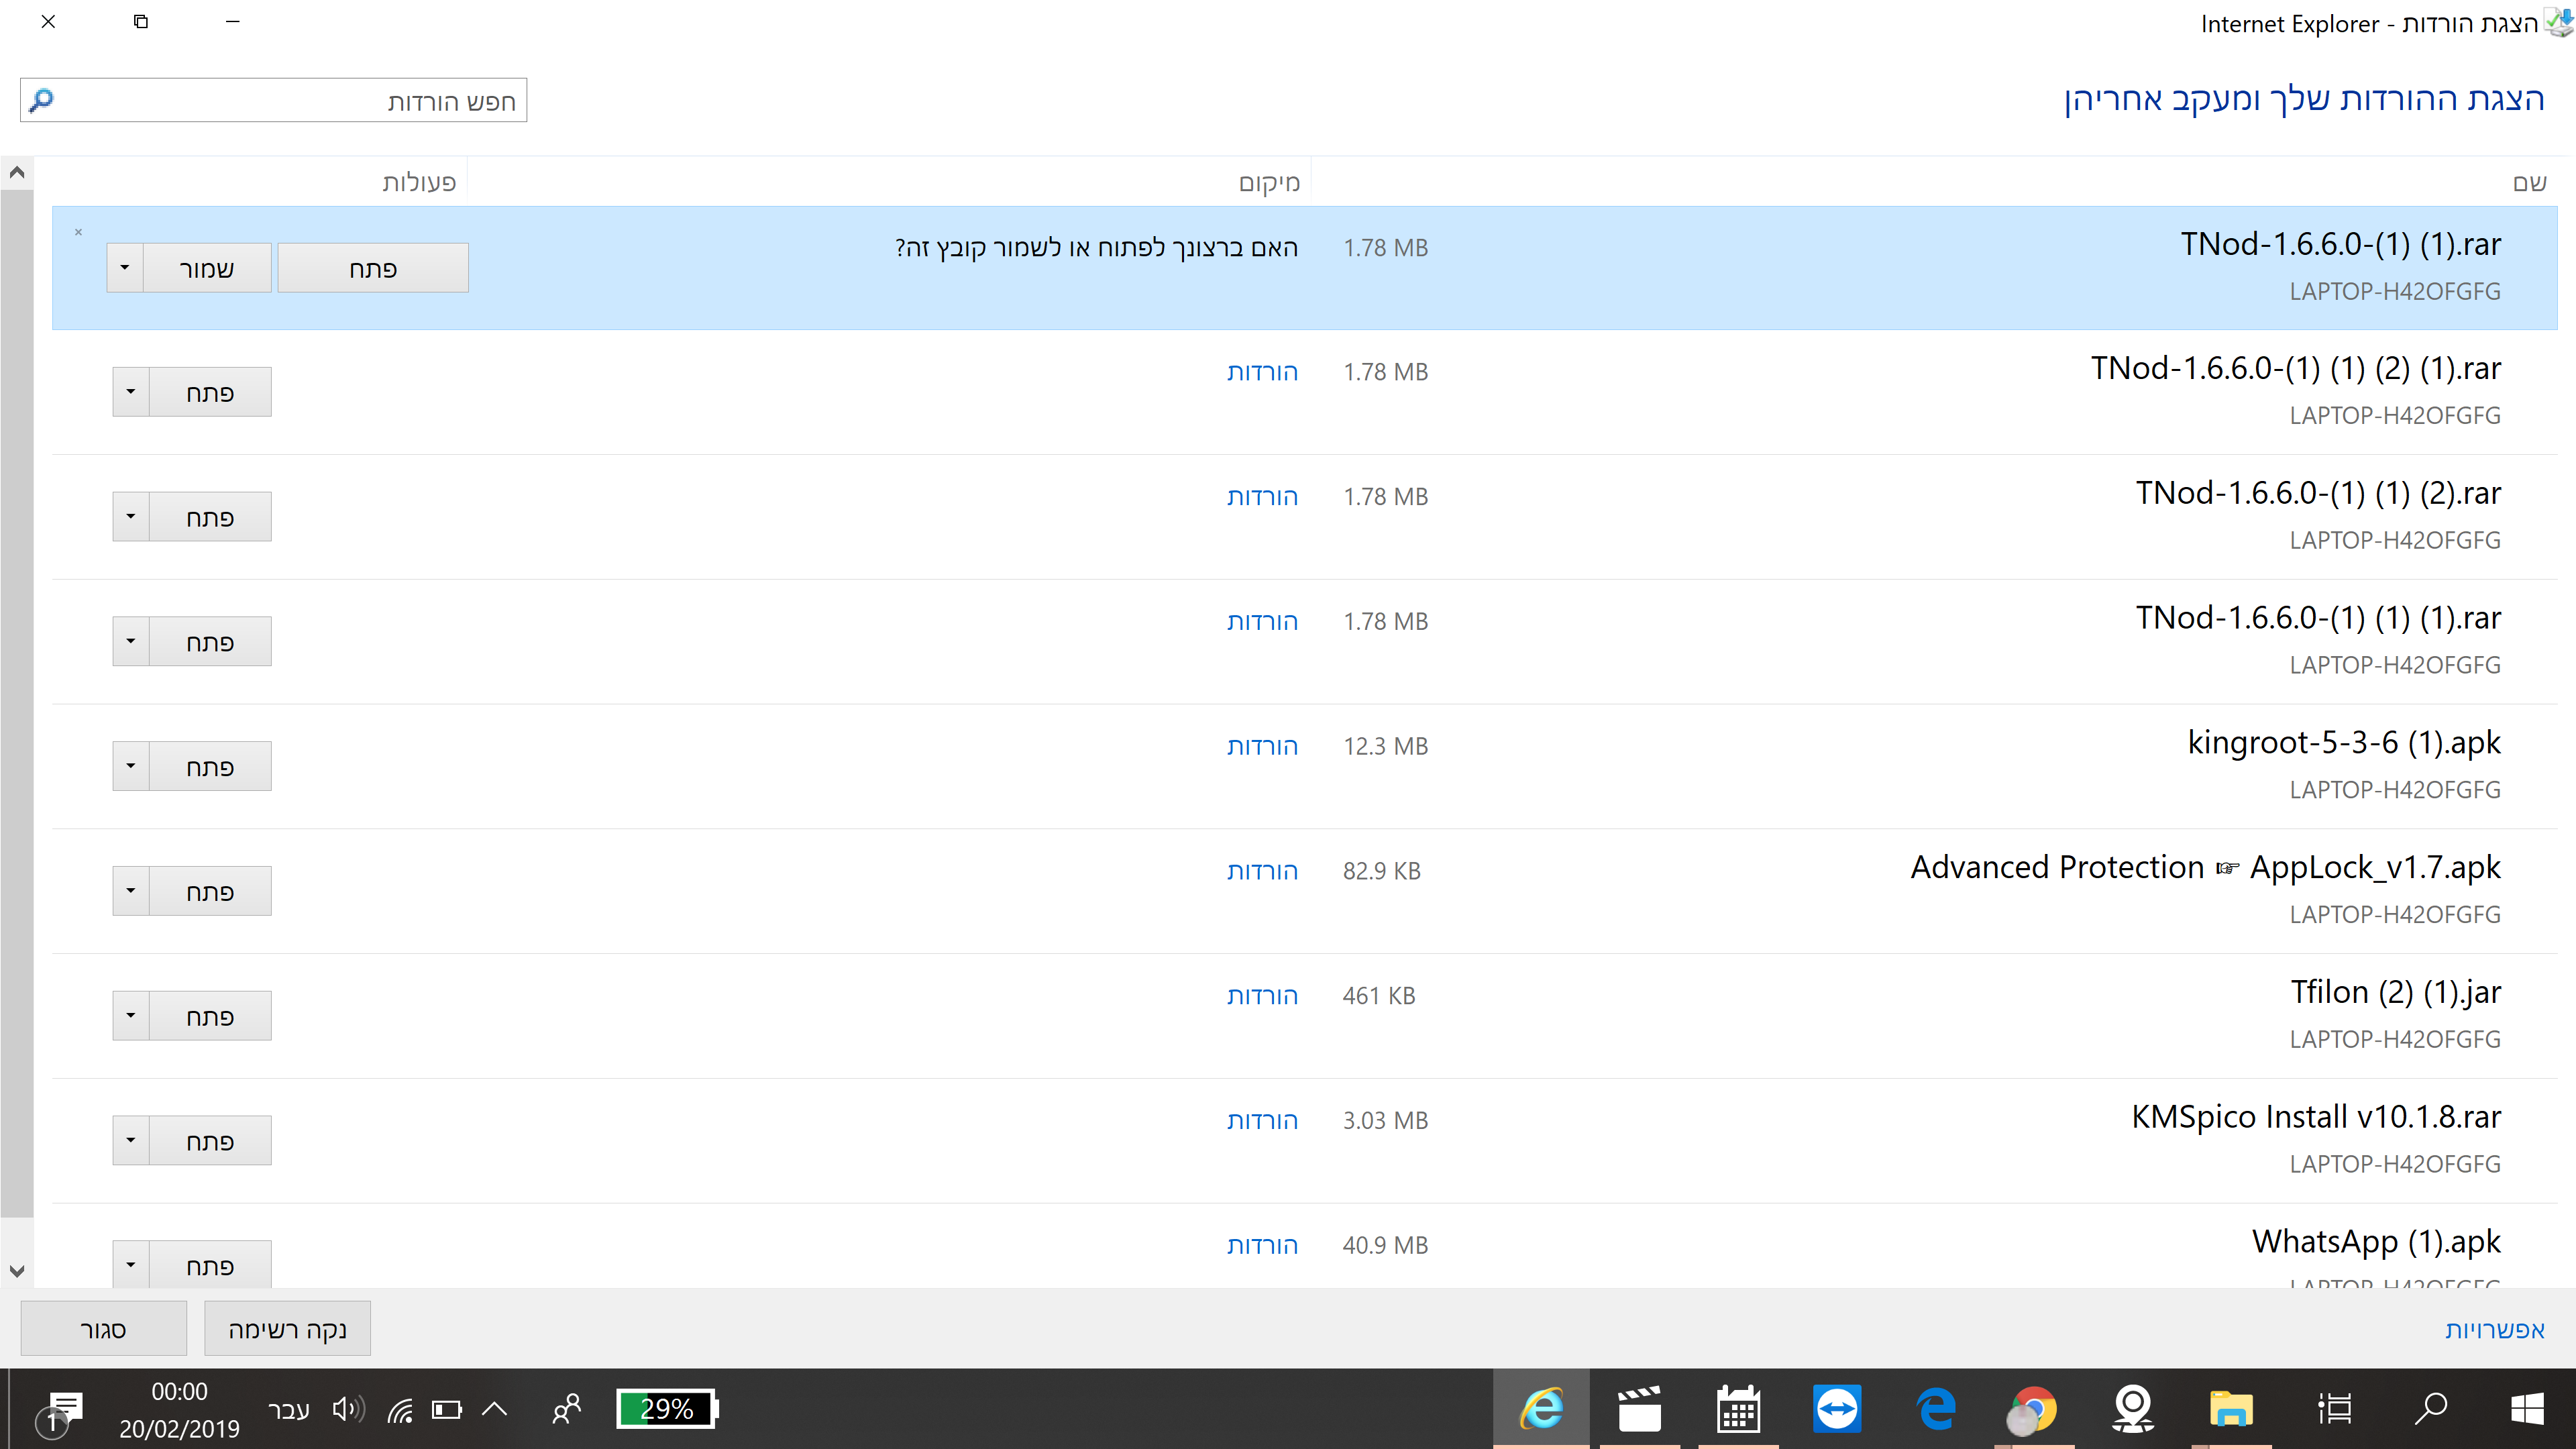
Task: Click פתח (Open) for TNod-1.6.6.0-(1) (1).rar
Action: (373, 268)
